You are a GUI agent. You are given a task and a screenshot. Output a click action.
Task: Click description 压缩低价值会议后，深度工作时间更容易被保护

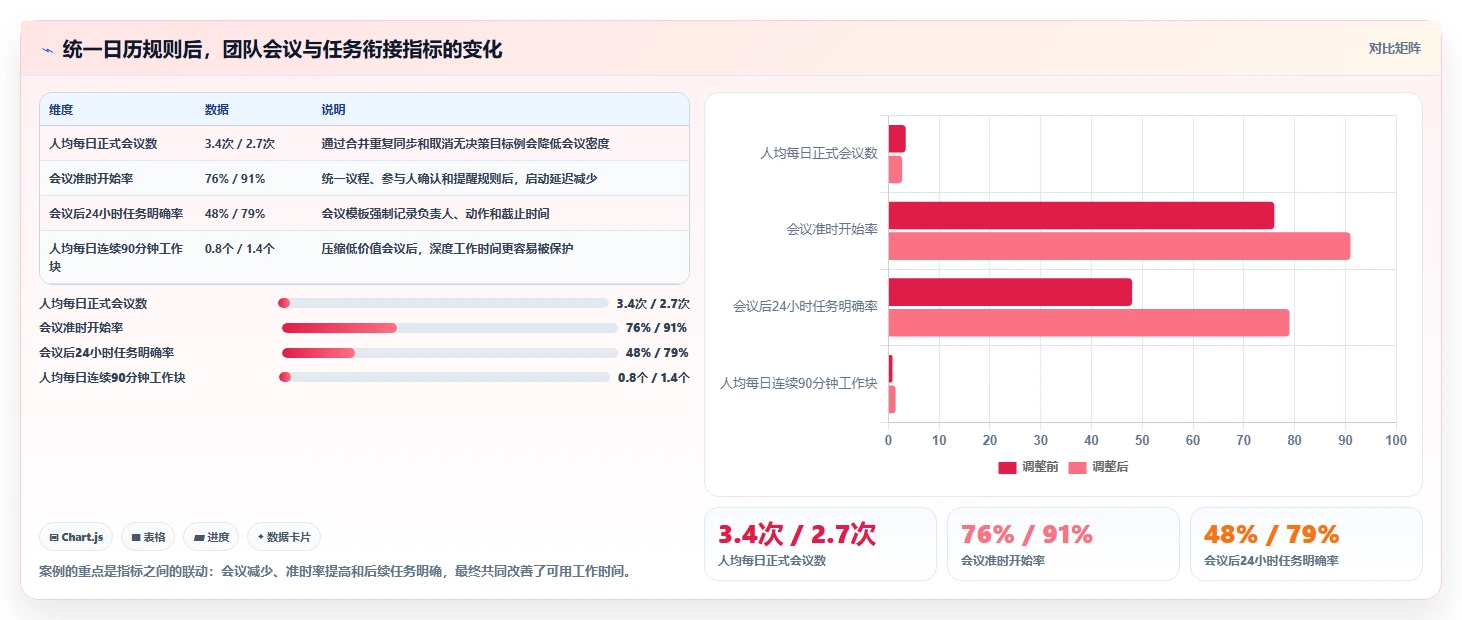447,248
